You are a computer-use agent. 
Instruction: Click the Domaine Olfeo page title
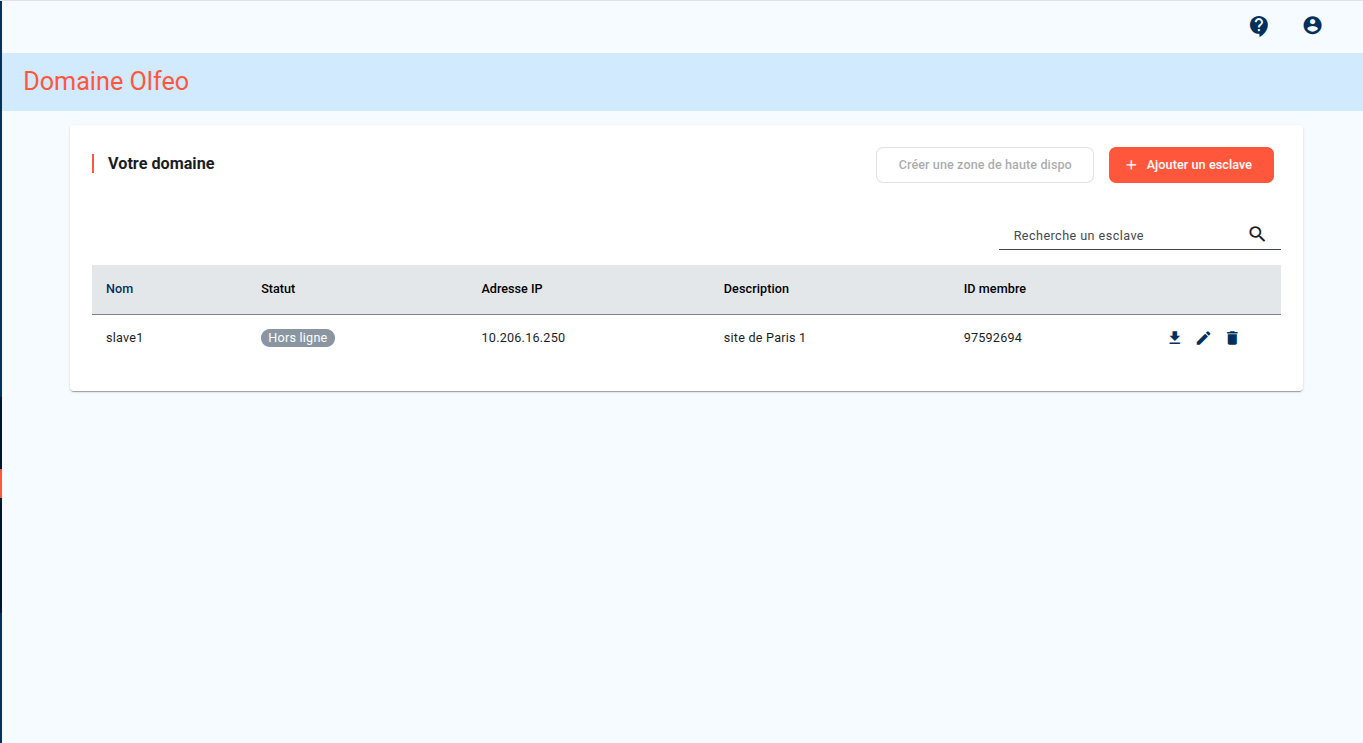click(x=106, y=81)
